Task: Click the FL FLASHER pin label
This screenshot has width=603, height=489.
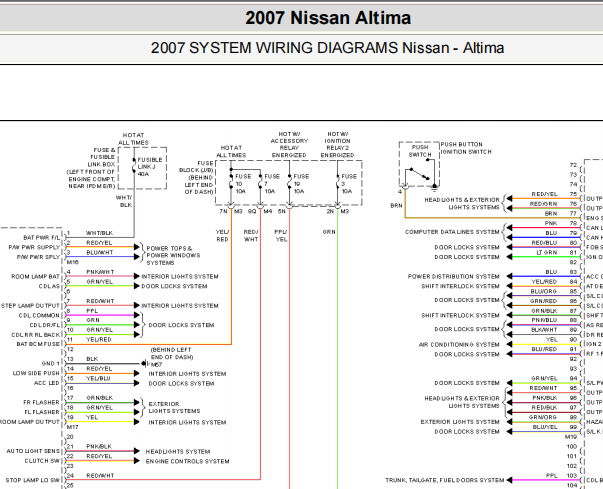Action: [x=42, y=412]
